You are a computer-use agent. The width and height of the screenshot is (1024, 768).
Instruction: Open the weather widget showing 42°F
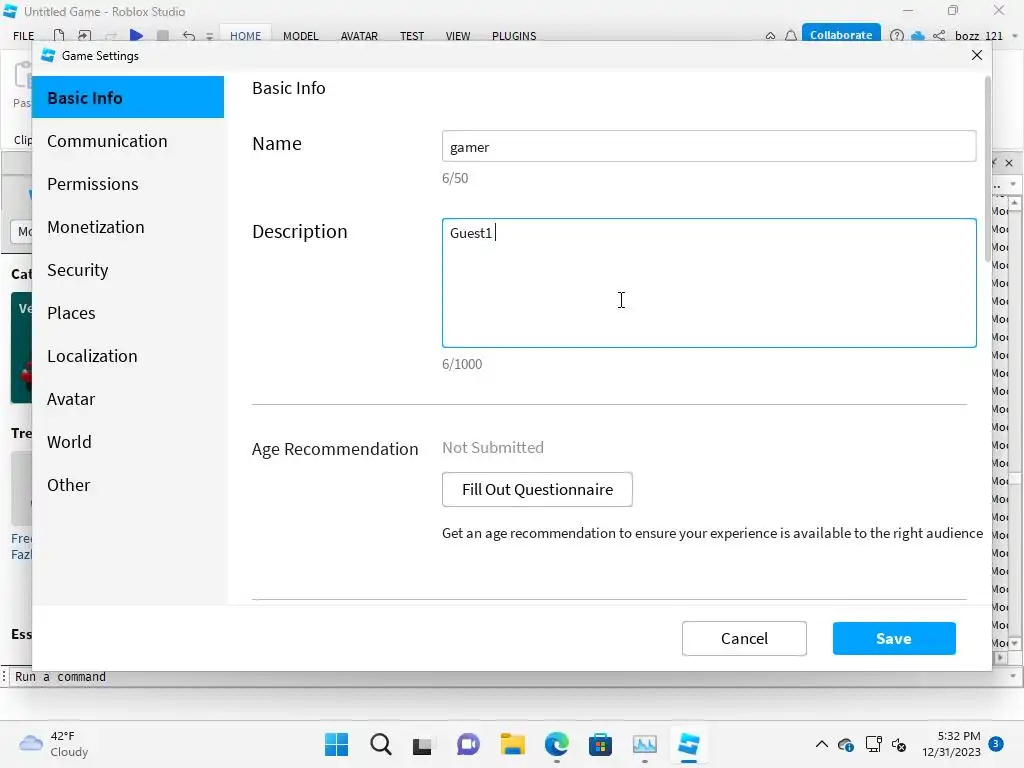coord(54,744)
